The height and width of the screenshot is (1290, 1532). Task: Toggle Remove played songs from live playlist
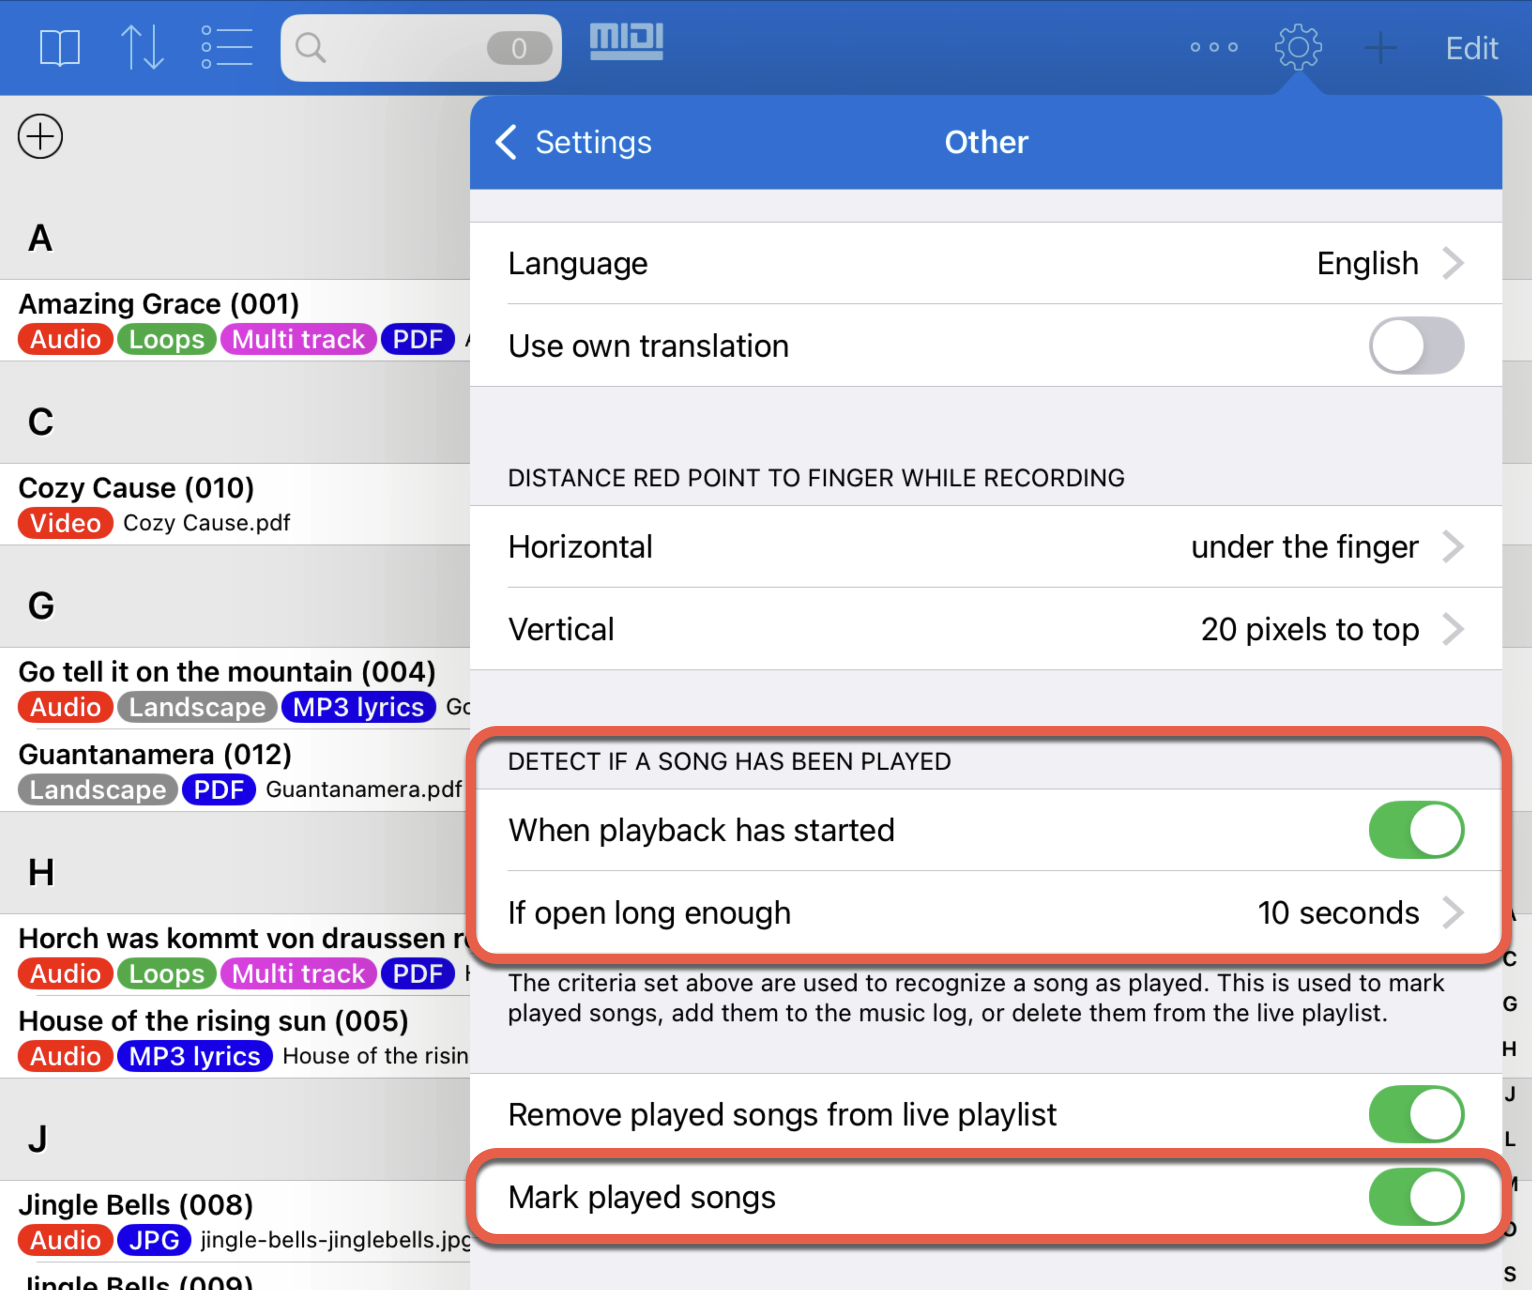[1415, 1114]
